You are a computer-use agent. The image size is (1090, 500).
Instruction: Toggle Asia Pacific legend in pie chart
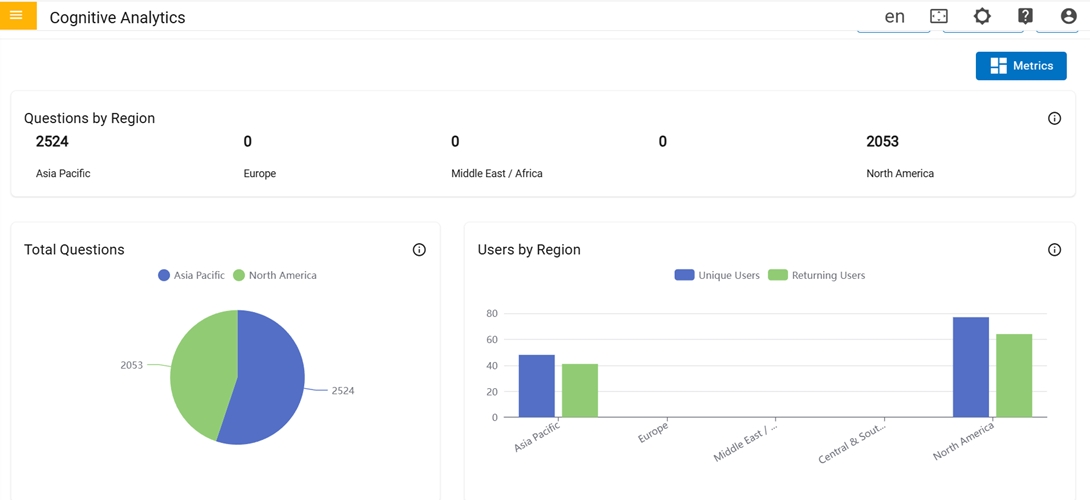[x=191, y=275]
